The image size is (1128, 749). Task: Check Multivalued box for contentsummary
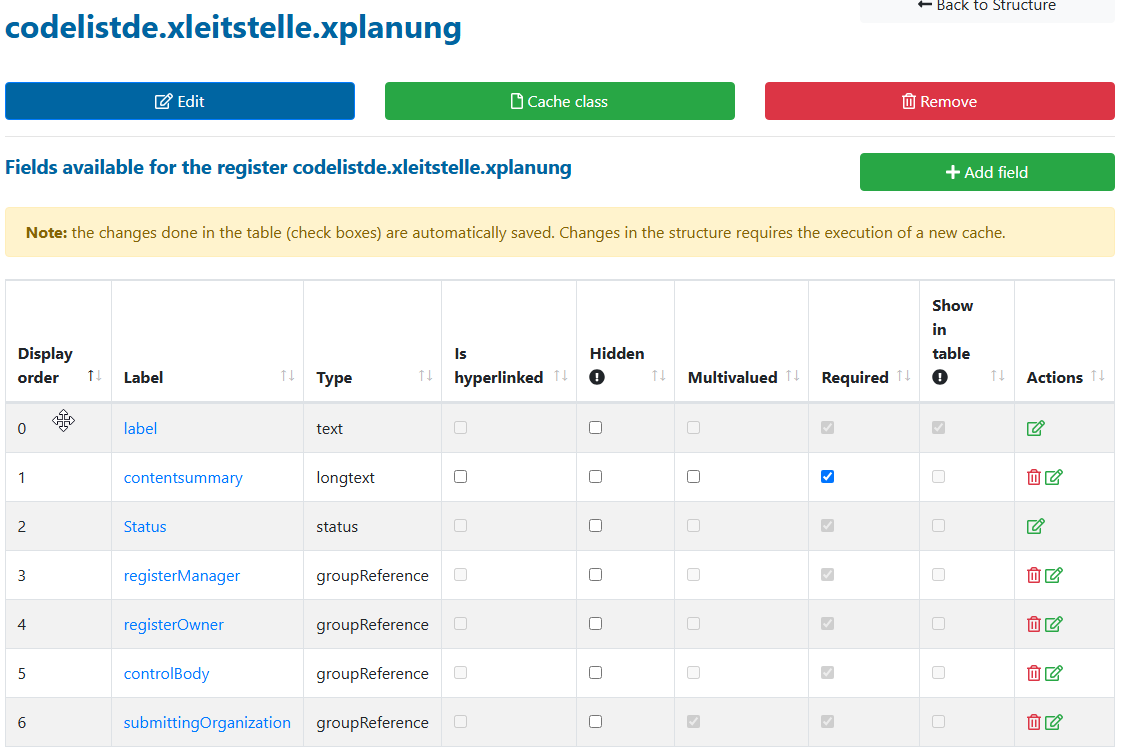[694, 477]
